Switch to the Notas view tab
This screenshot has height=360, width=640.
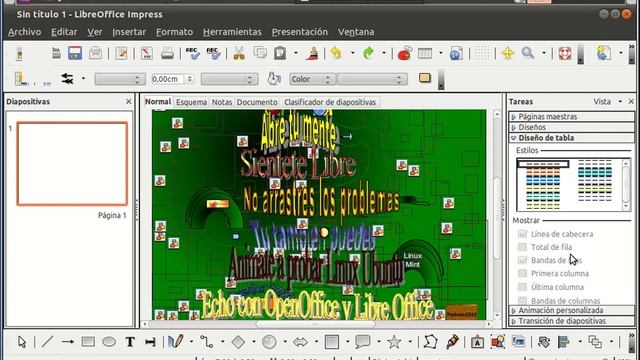click(222, 102)
